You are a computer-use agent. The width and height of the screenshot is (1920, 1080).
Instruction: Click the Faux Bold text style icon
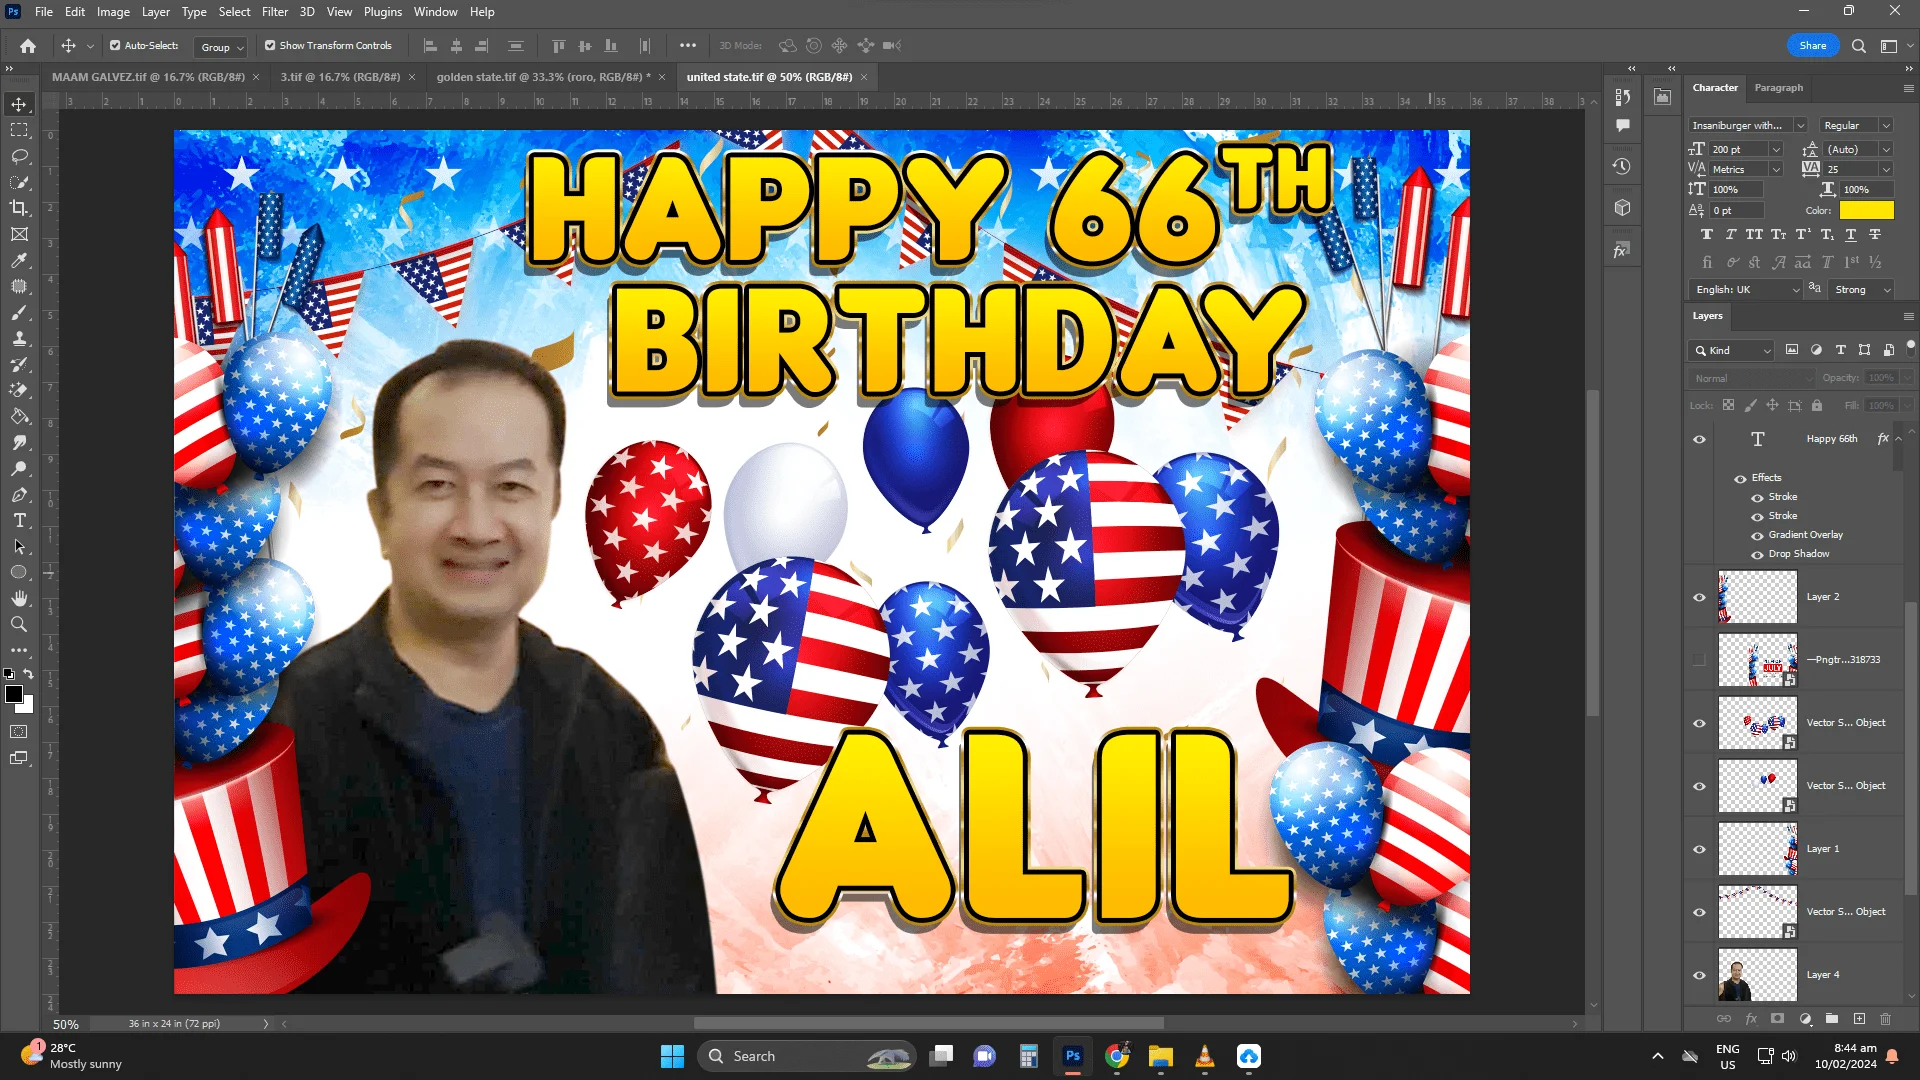(1706, 235)
